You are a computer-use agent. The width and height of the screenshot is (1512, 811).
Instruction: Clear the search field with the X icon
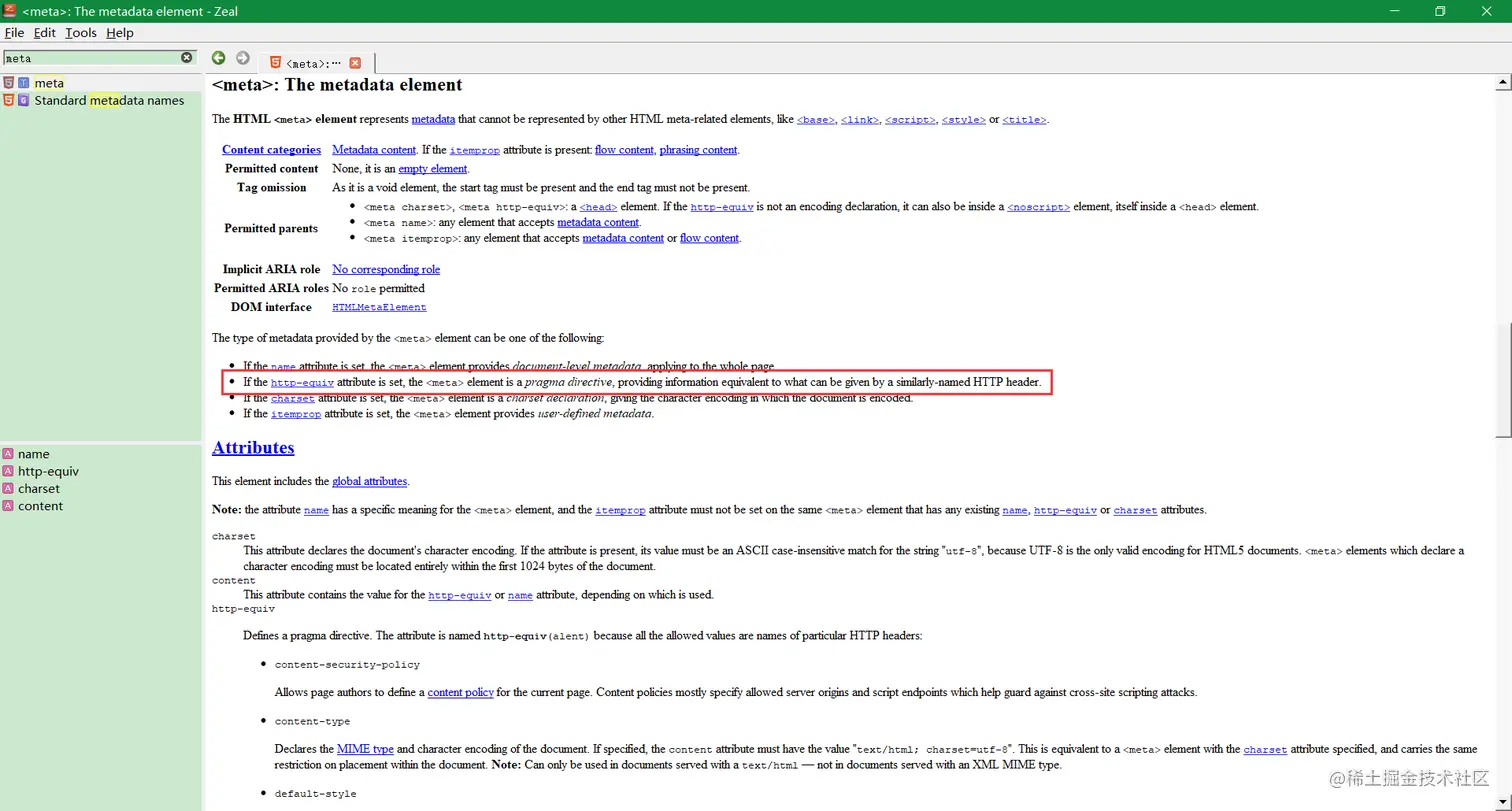tap(187, 58)
